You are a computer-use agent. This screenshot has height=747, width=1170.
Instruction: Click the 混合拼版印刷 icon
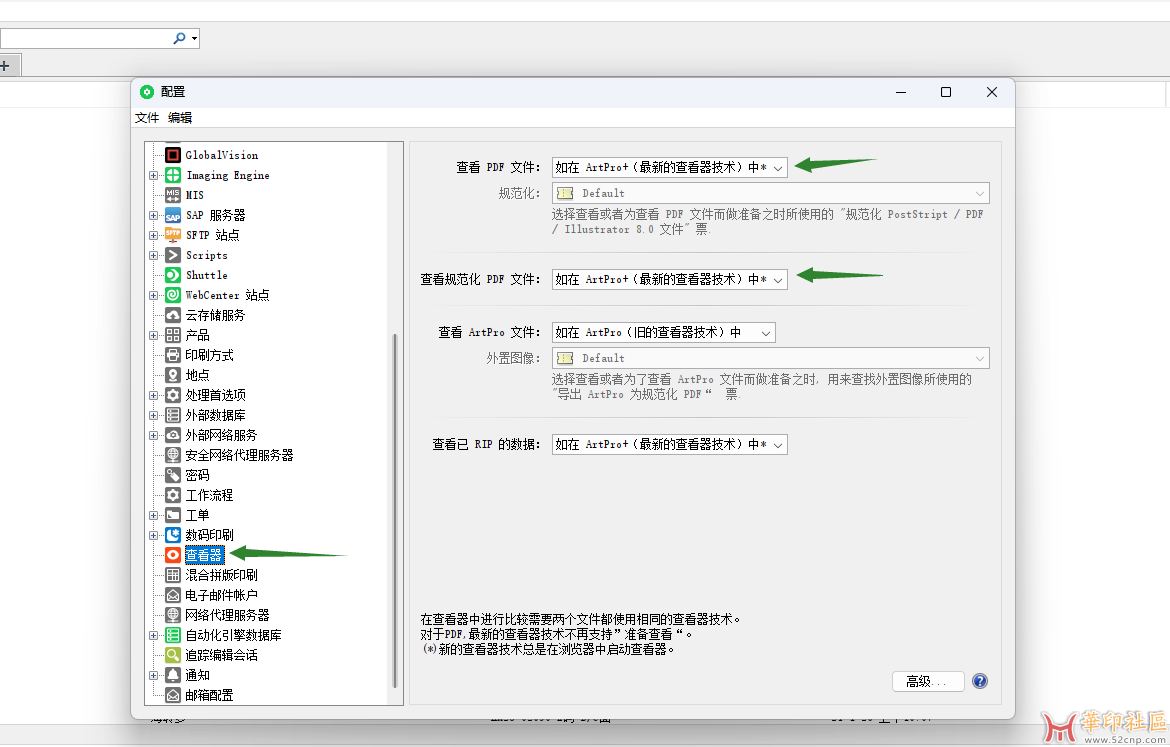tap(173, 575)
